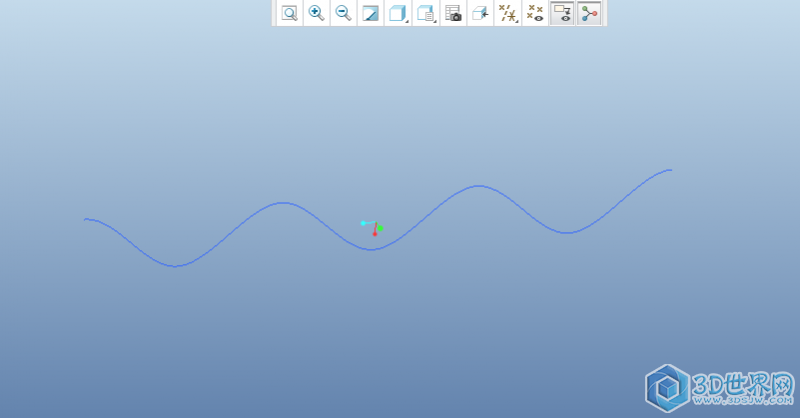Expand the Saved Orientations list
Screen dimensions: 800x418
[x=426, y=13]
